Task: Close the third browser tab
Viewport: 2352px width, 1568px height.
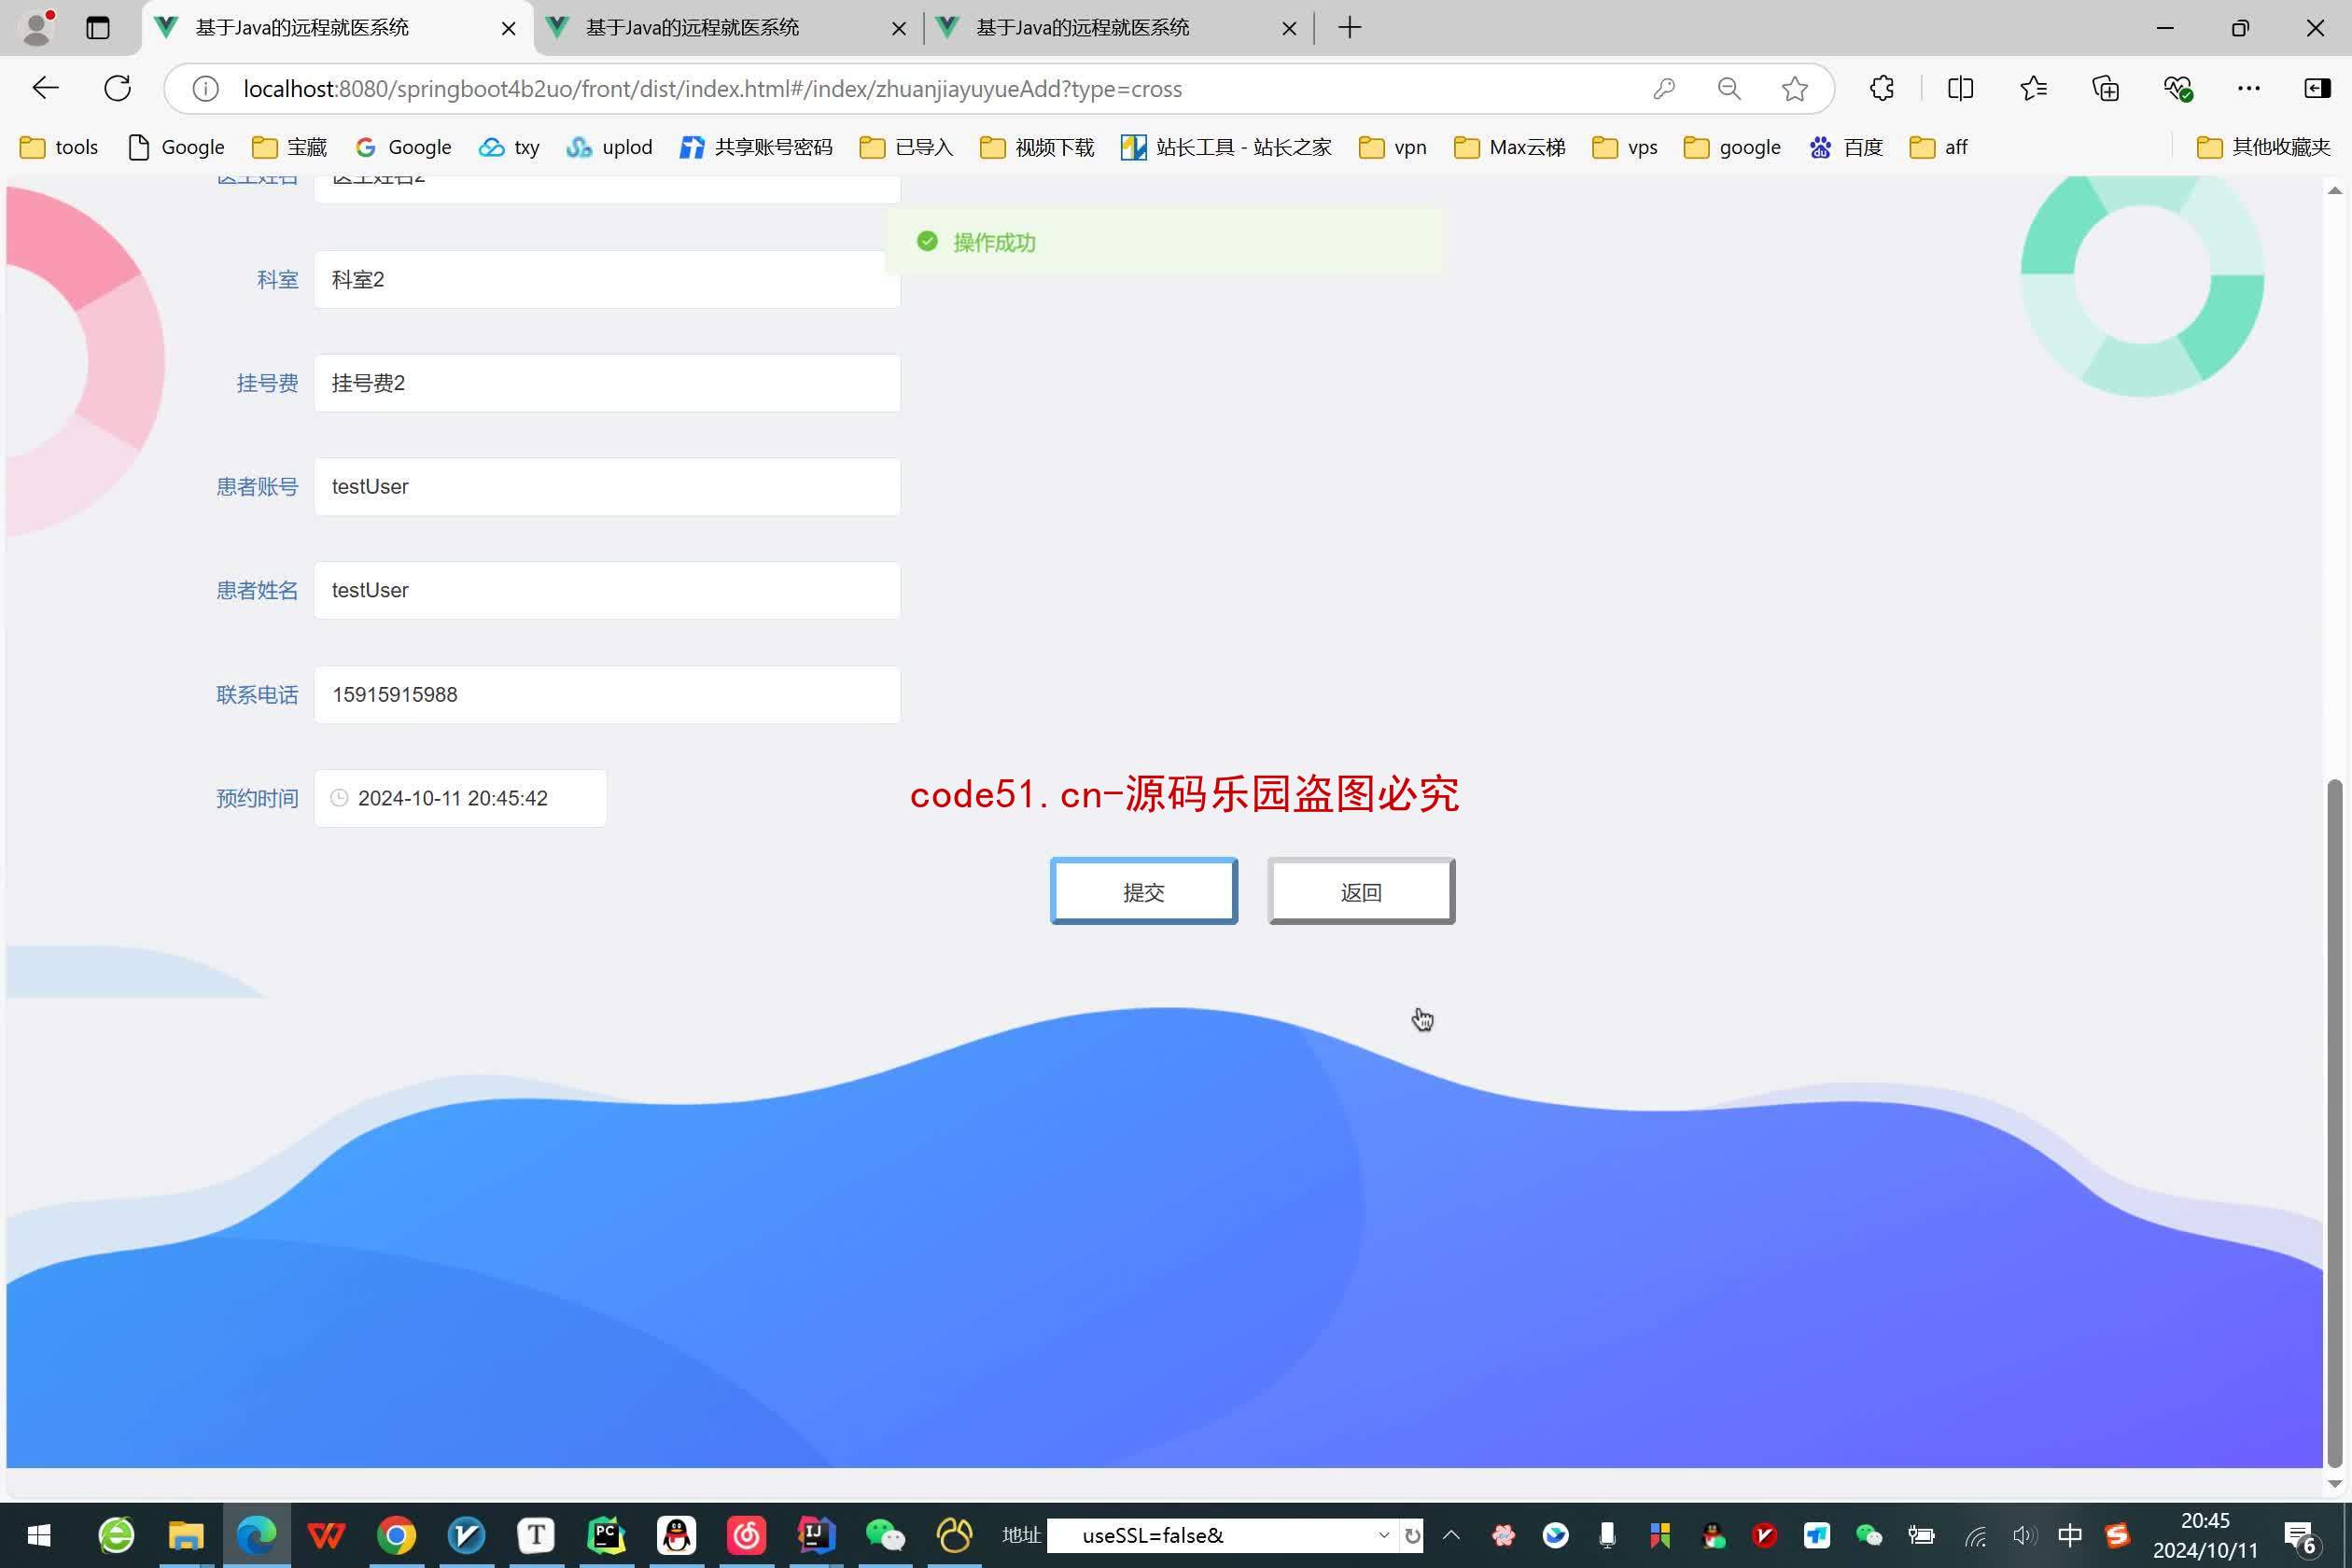Action: pyautogui.click(x=1289, y=28)
